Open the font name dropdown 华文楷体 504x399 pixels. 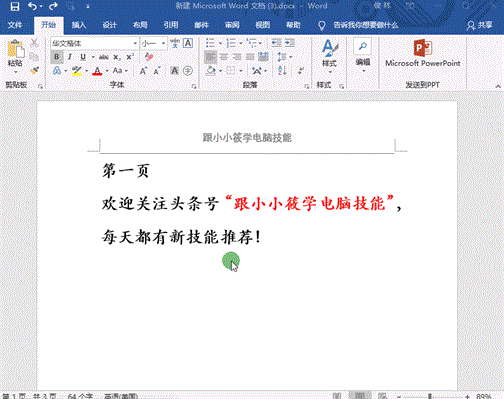tap(94, 43)
